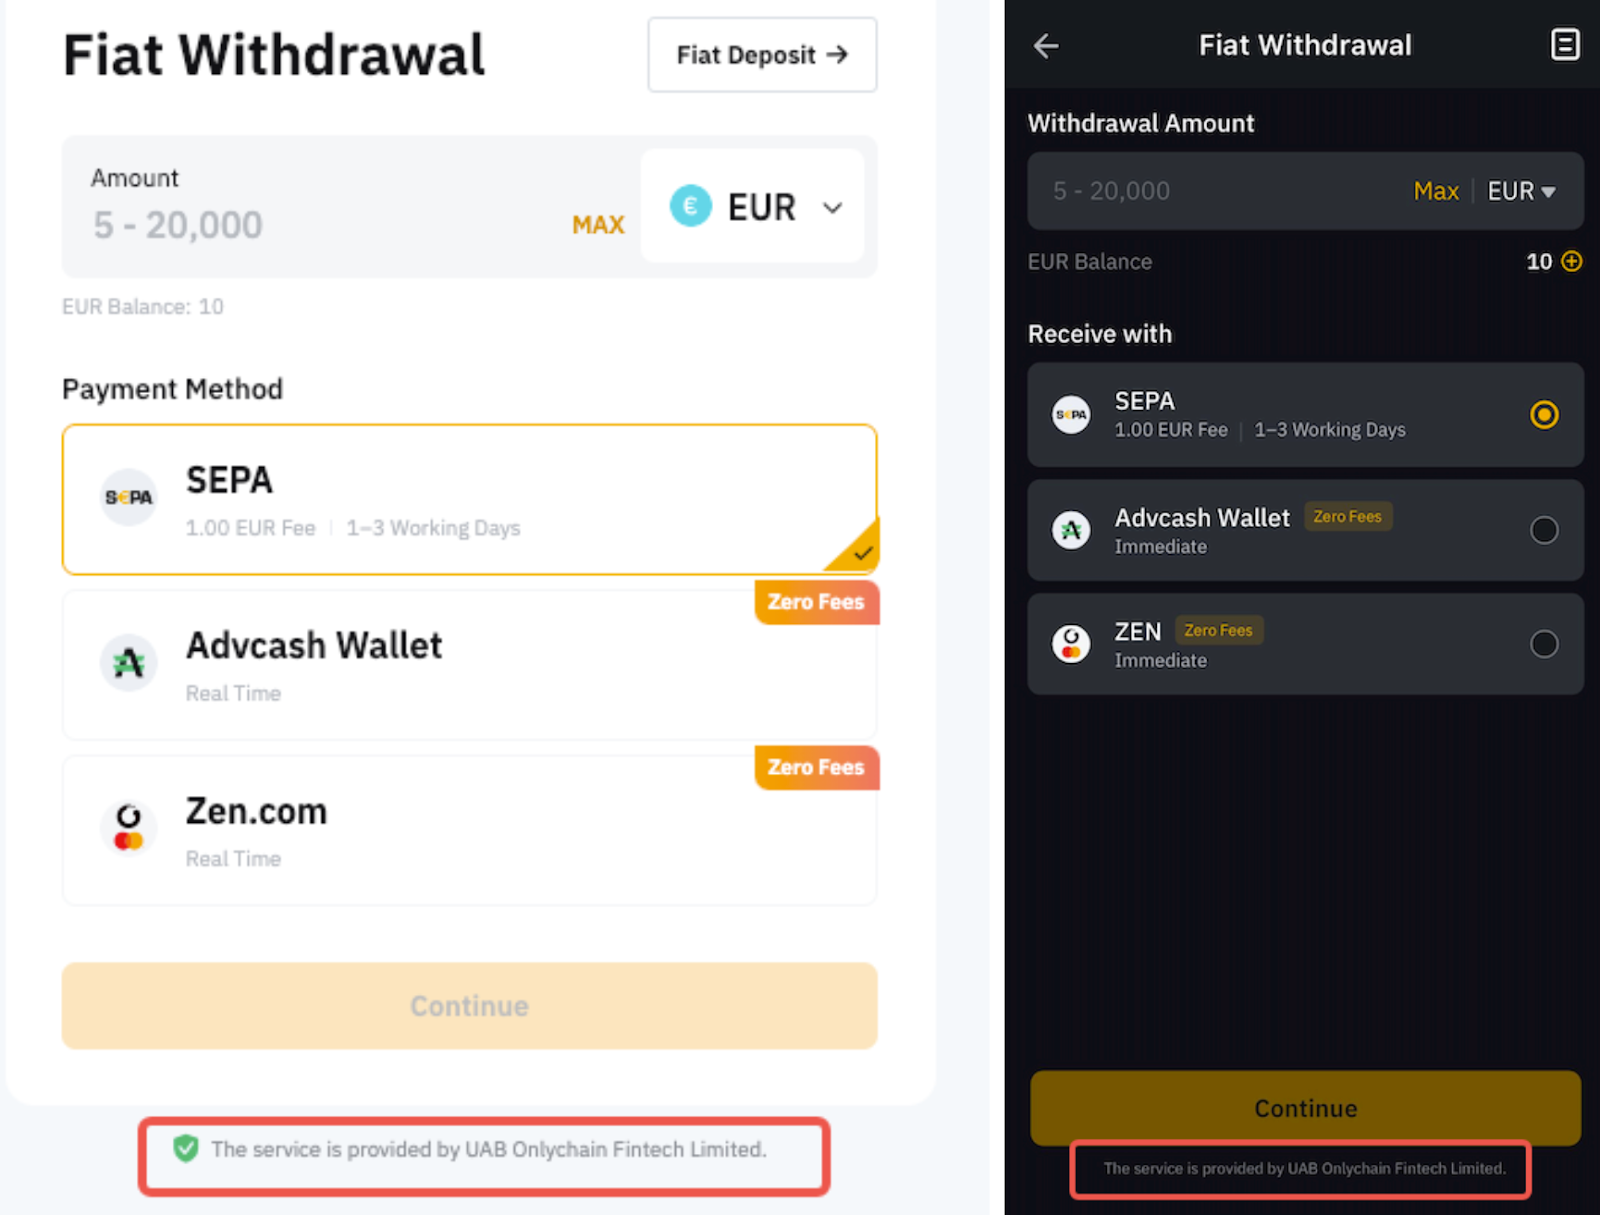Image resolution: width=1600 pixels, height=1215 pixels.
Task: Click the plus icon beside EUR balance
Action: [1572, 262]
